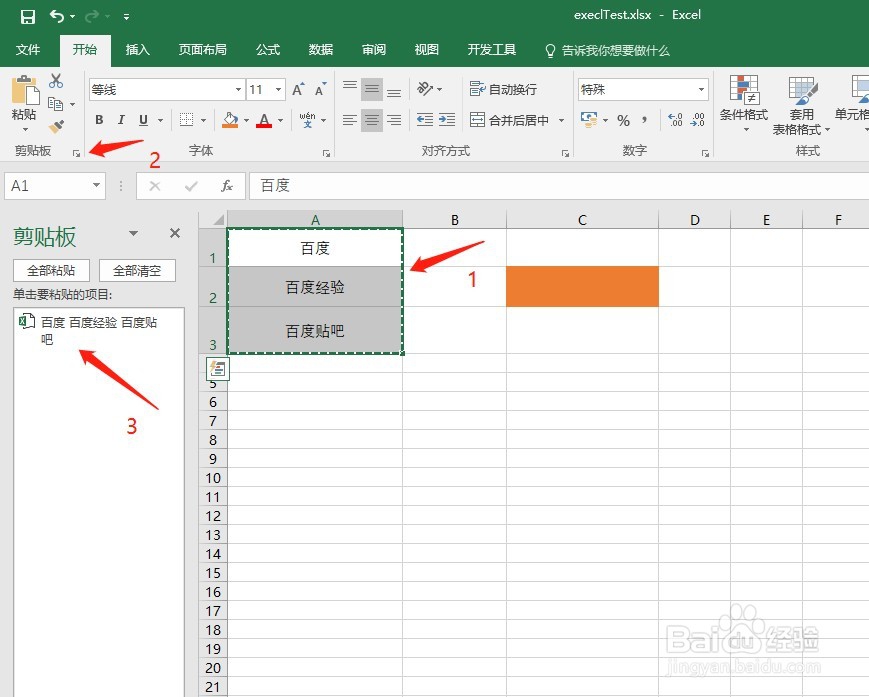869x697 pixels.
Task: Open the 对齐方式 dialog launcher
Action: pyautogui.click(x=565, y=153)
